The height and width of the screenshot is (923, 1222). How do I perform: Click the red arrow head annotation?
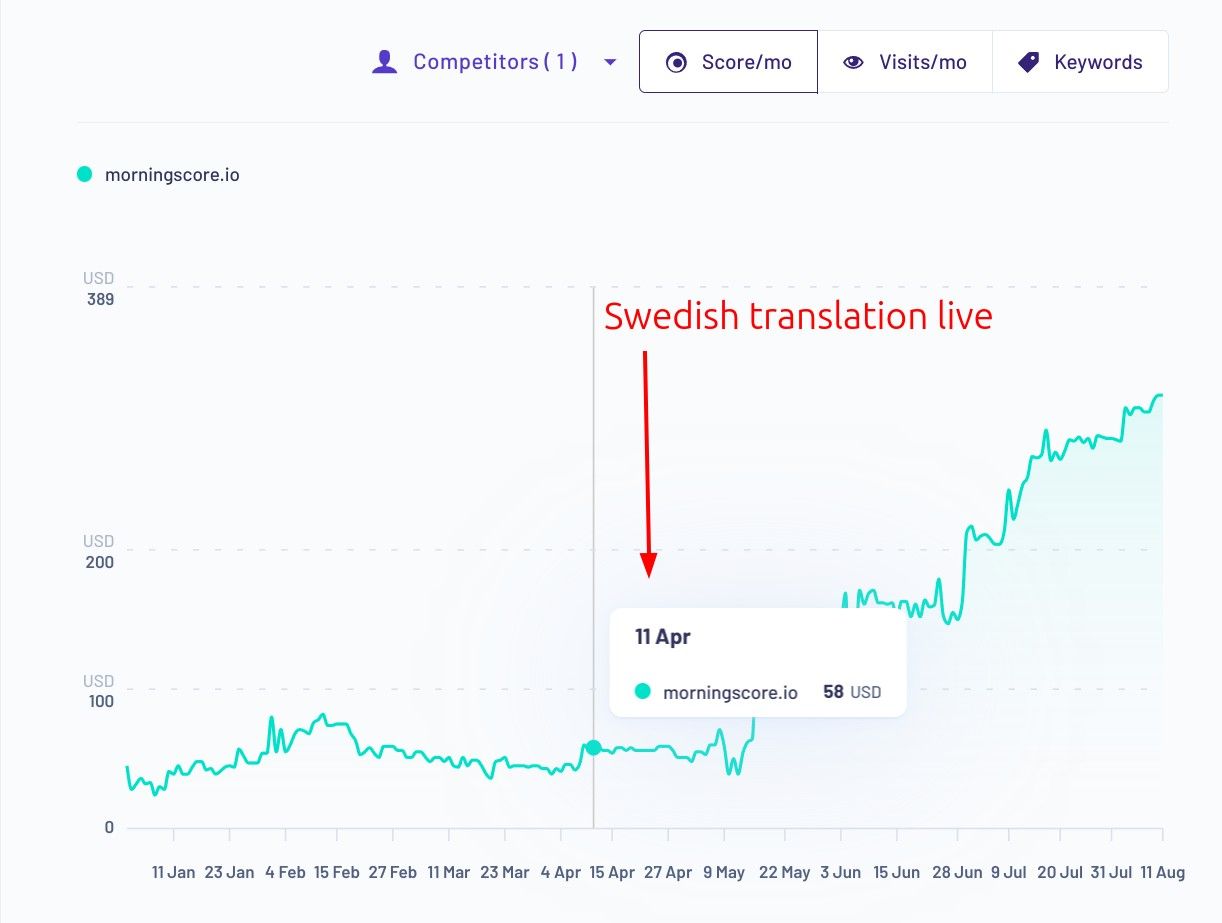pyautogui.click(x=649, y=568)
